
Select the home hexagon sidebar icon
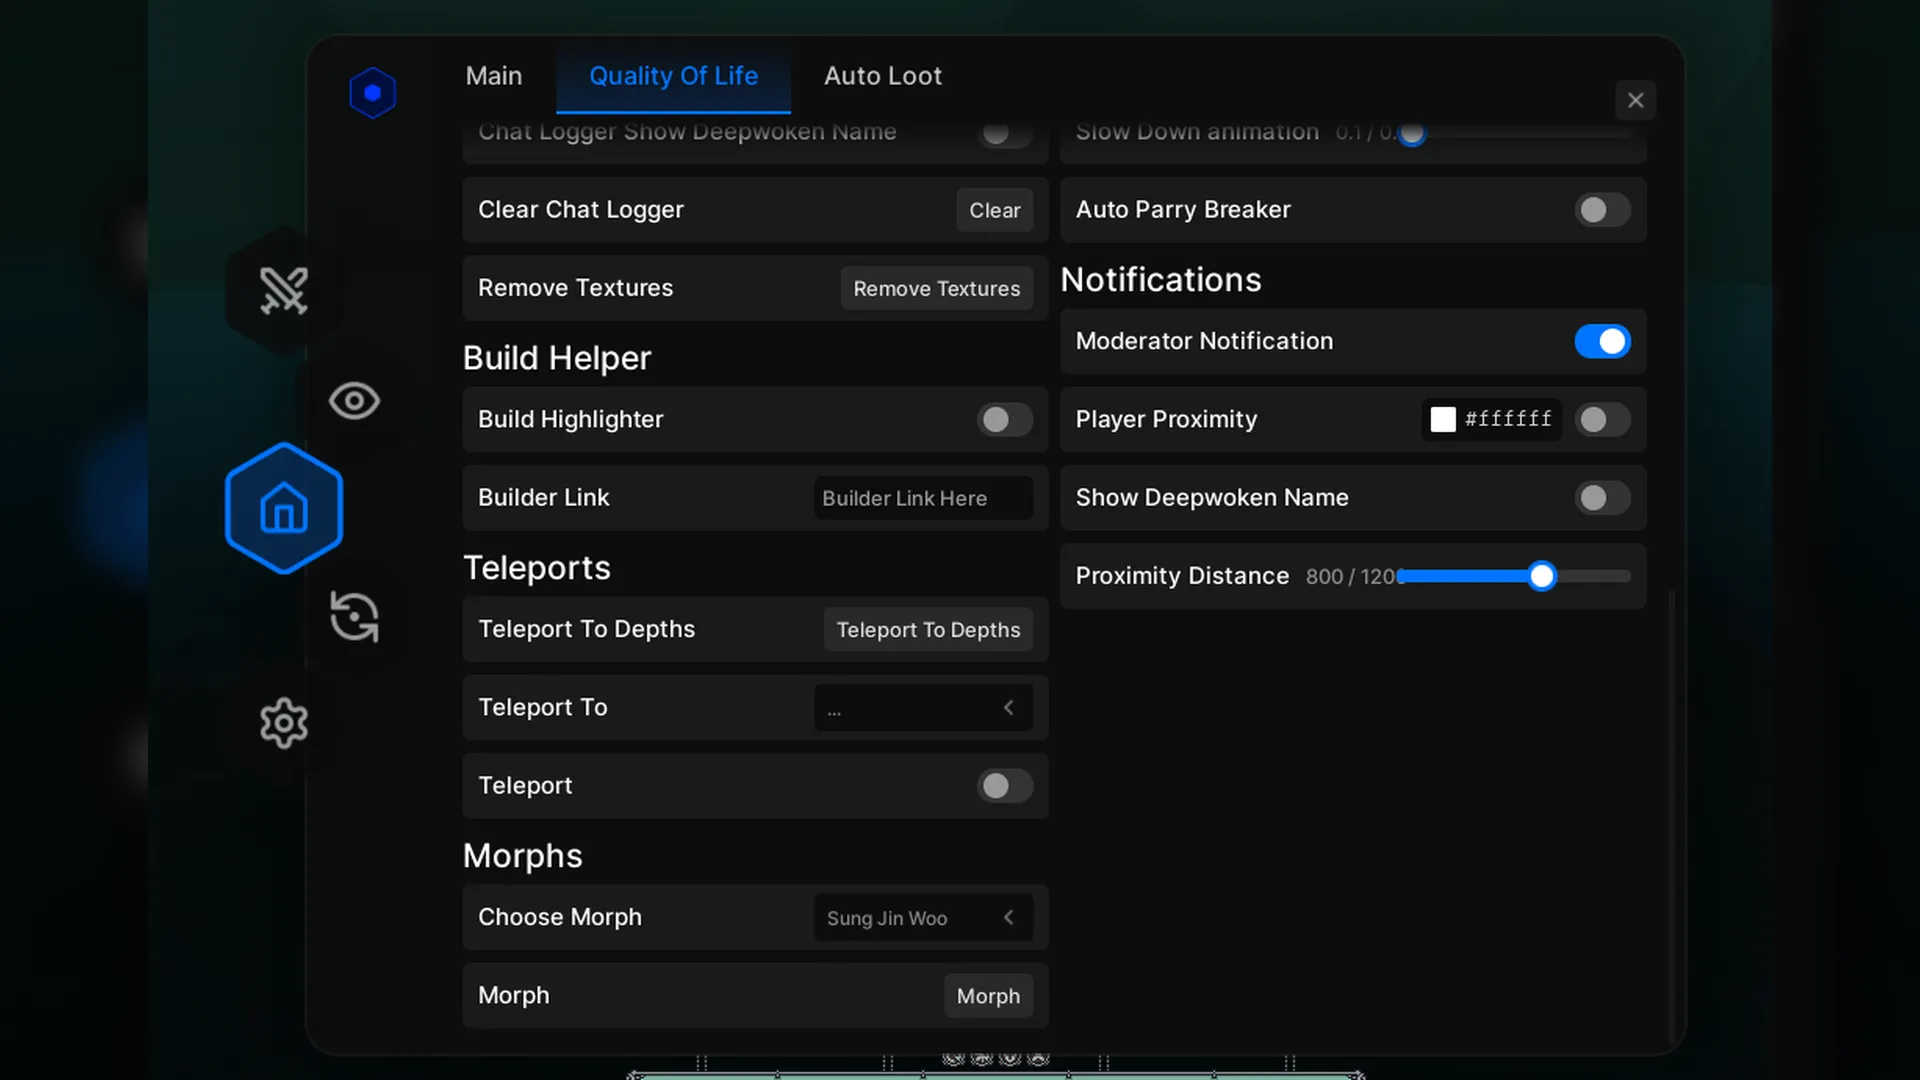click(x=284, y=509)
